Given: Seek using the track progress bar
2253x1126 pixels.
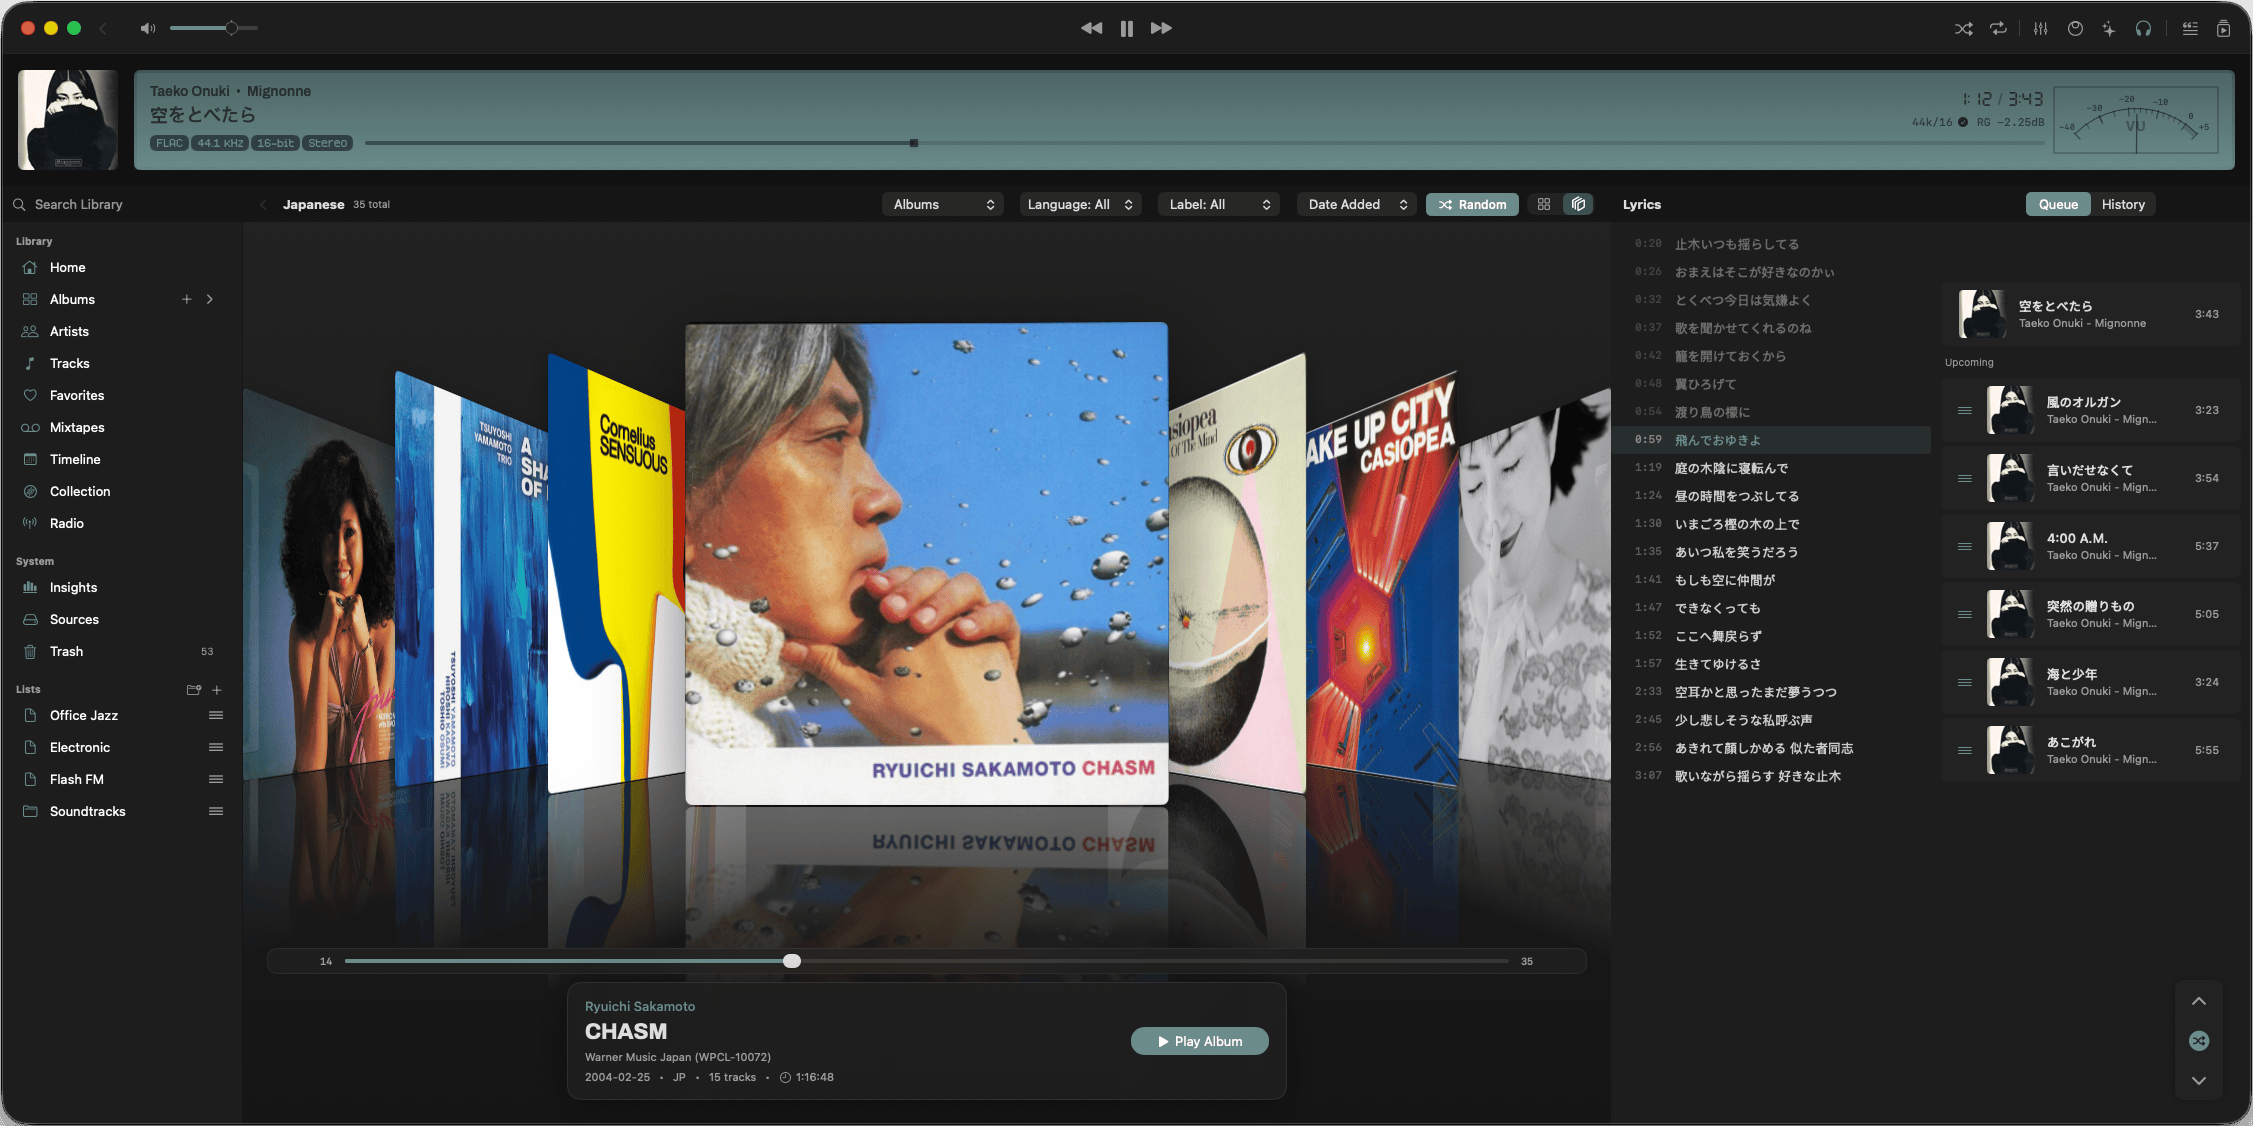Looking at the screenshot, I should [1204, 143].
